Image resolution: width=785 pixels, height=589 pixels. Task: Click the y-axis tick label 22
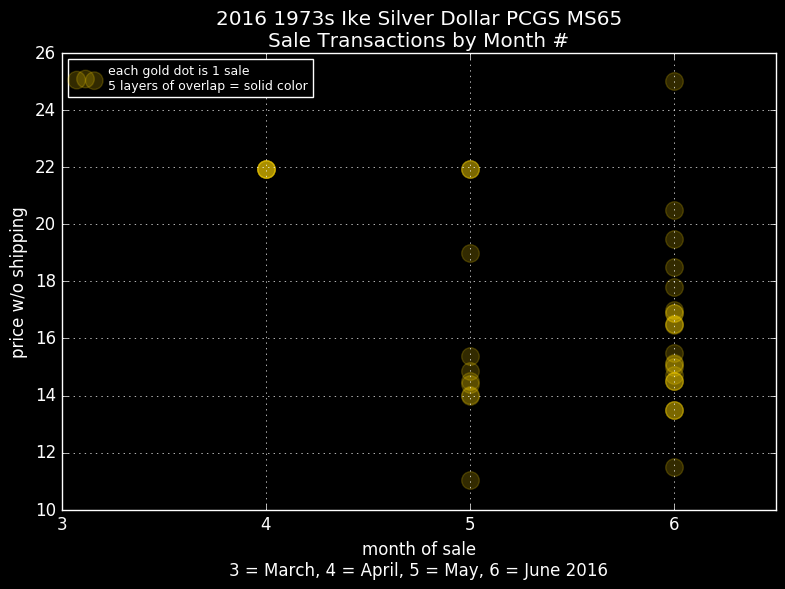pyautogui.click(x=45, y=167)
